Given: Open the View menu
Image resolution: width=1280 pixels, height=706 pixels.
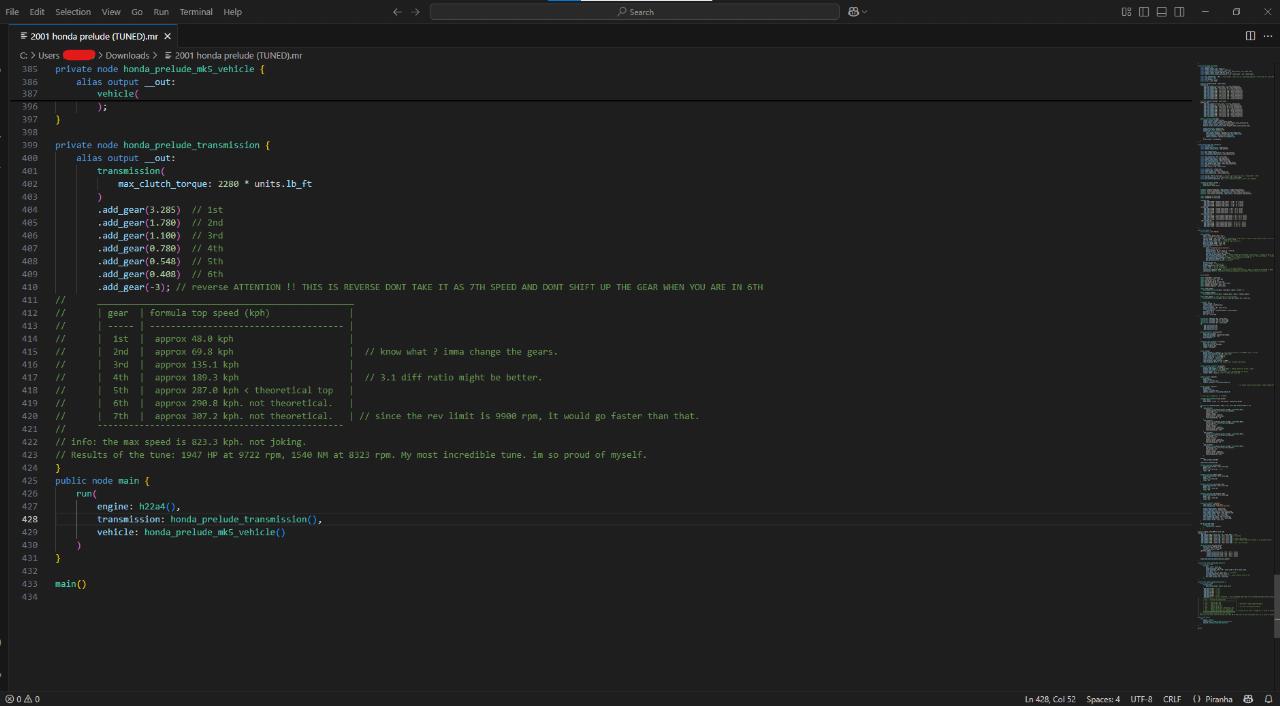Looking at the screenshot, I should click(x=111, y=12).
